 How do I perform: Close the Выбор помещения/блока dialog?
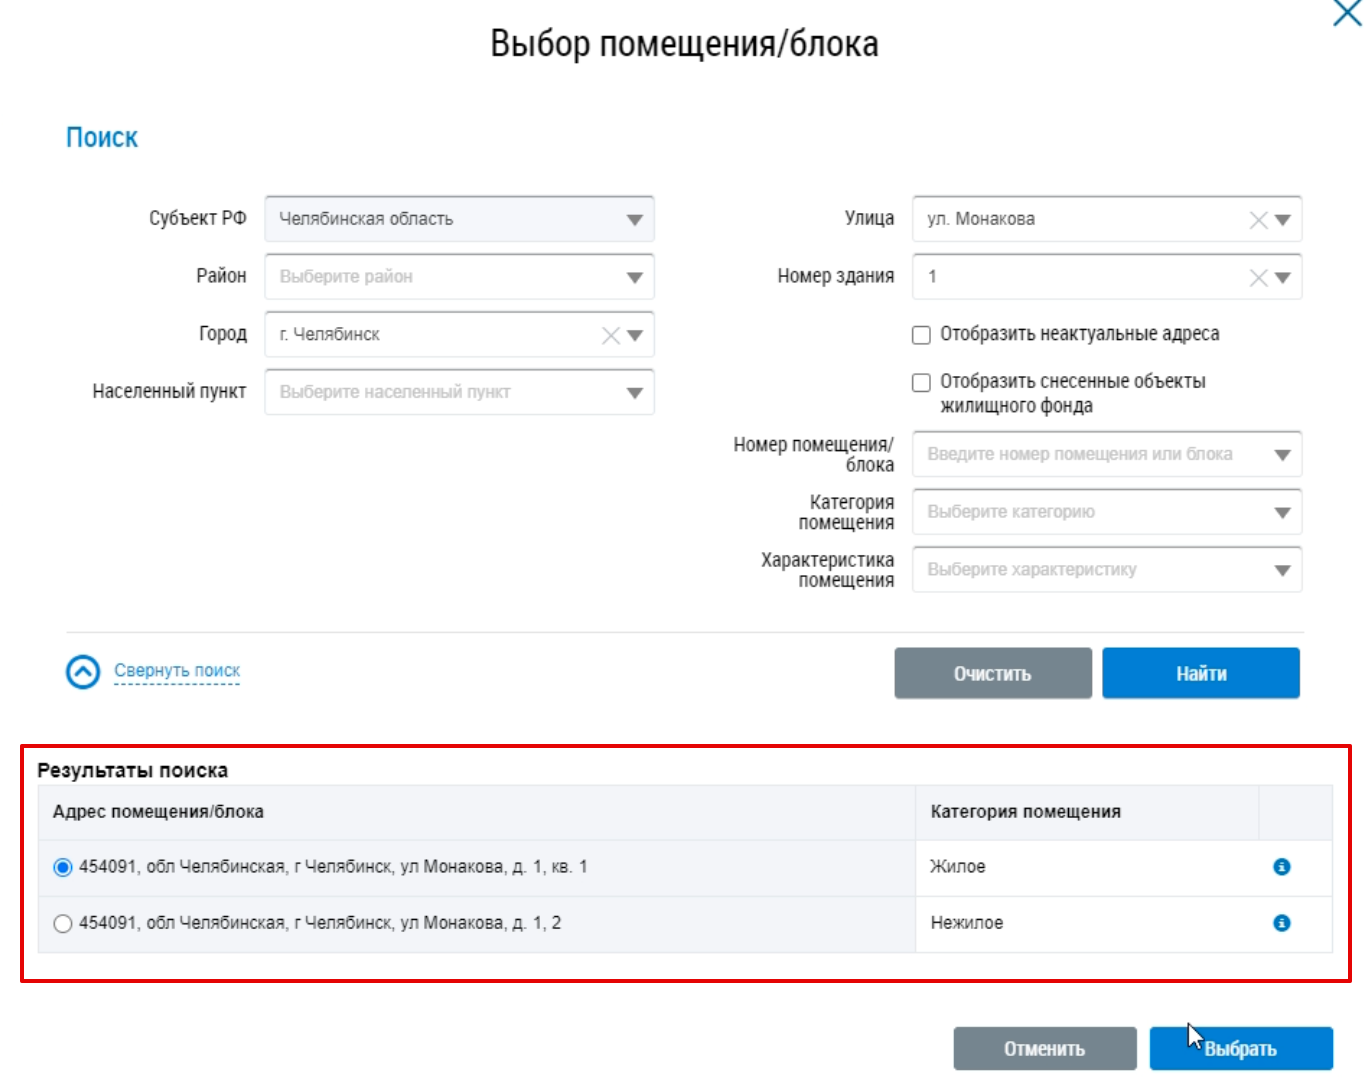pyautogui.click(x=1346, y=14)
